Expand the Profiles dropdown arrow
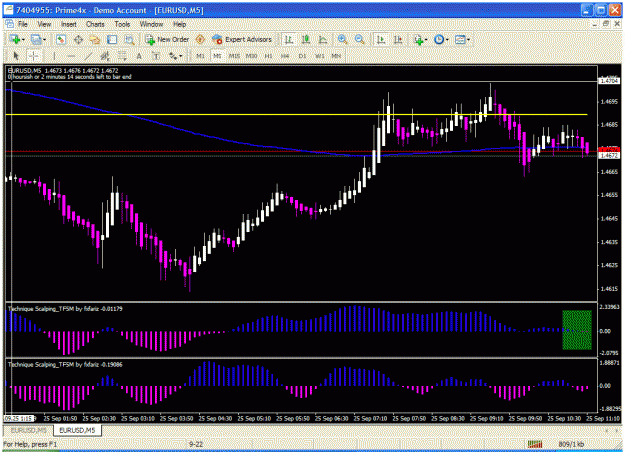625x452 pixels. (44, 40)
